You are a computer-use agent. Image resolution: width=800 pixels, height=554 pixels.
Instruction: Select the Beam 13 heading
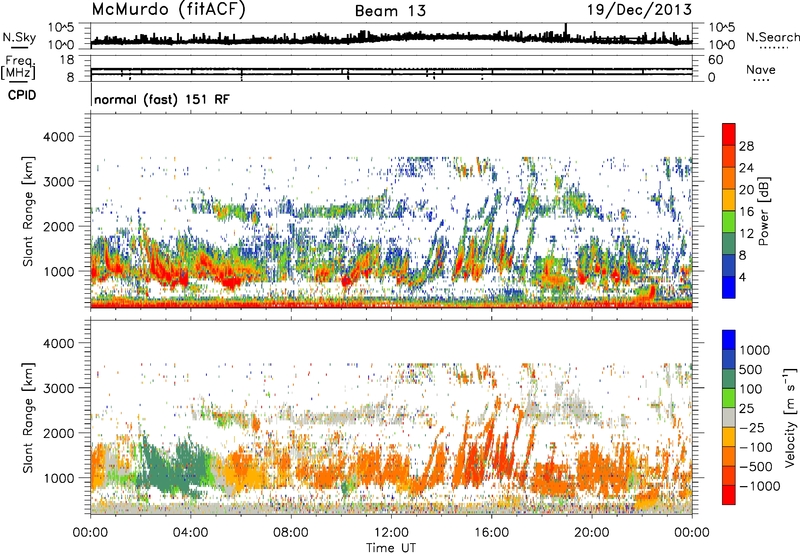tap(390, 11)
